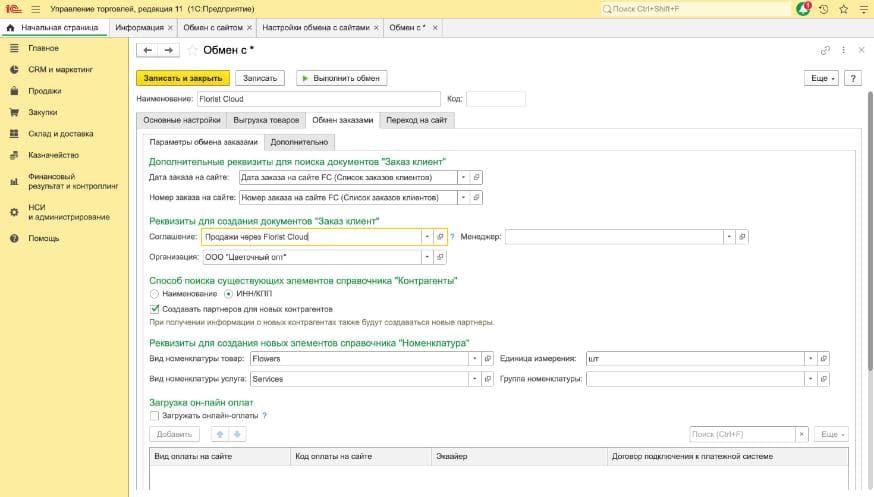Open Склад и доставка section
874x497 pixels.
(x=61, y=134)
